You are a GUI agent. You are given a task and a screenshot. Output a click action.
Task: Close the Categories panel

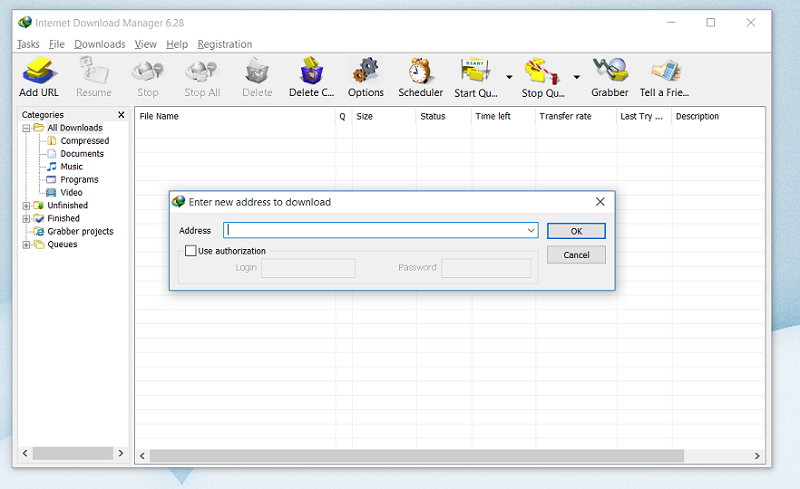(x=121, y=114)
